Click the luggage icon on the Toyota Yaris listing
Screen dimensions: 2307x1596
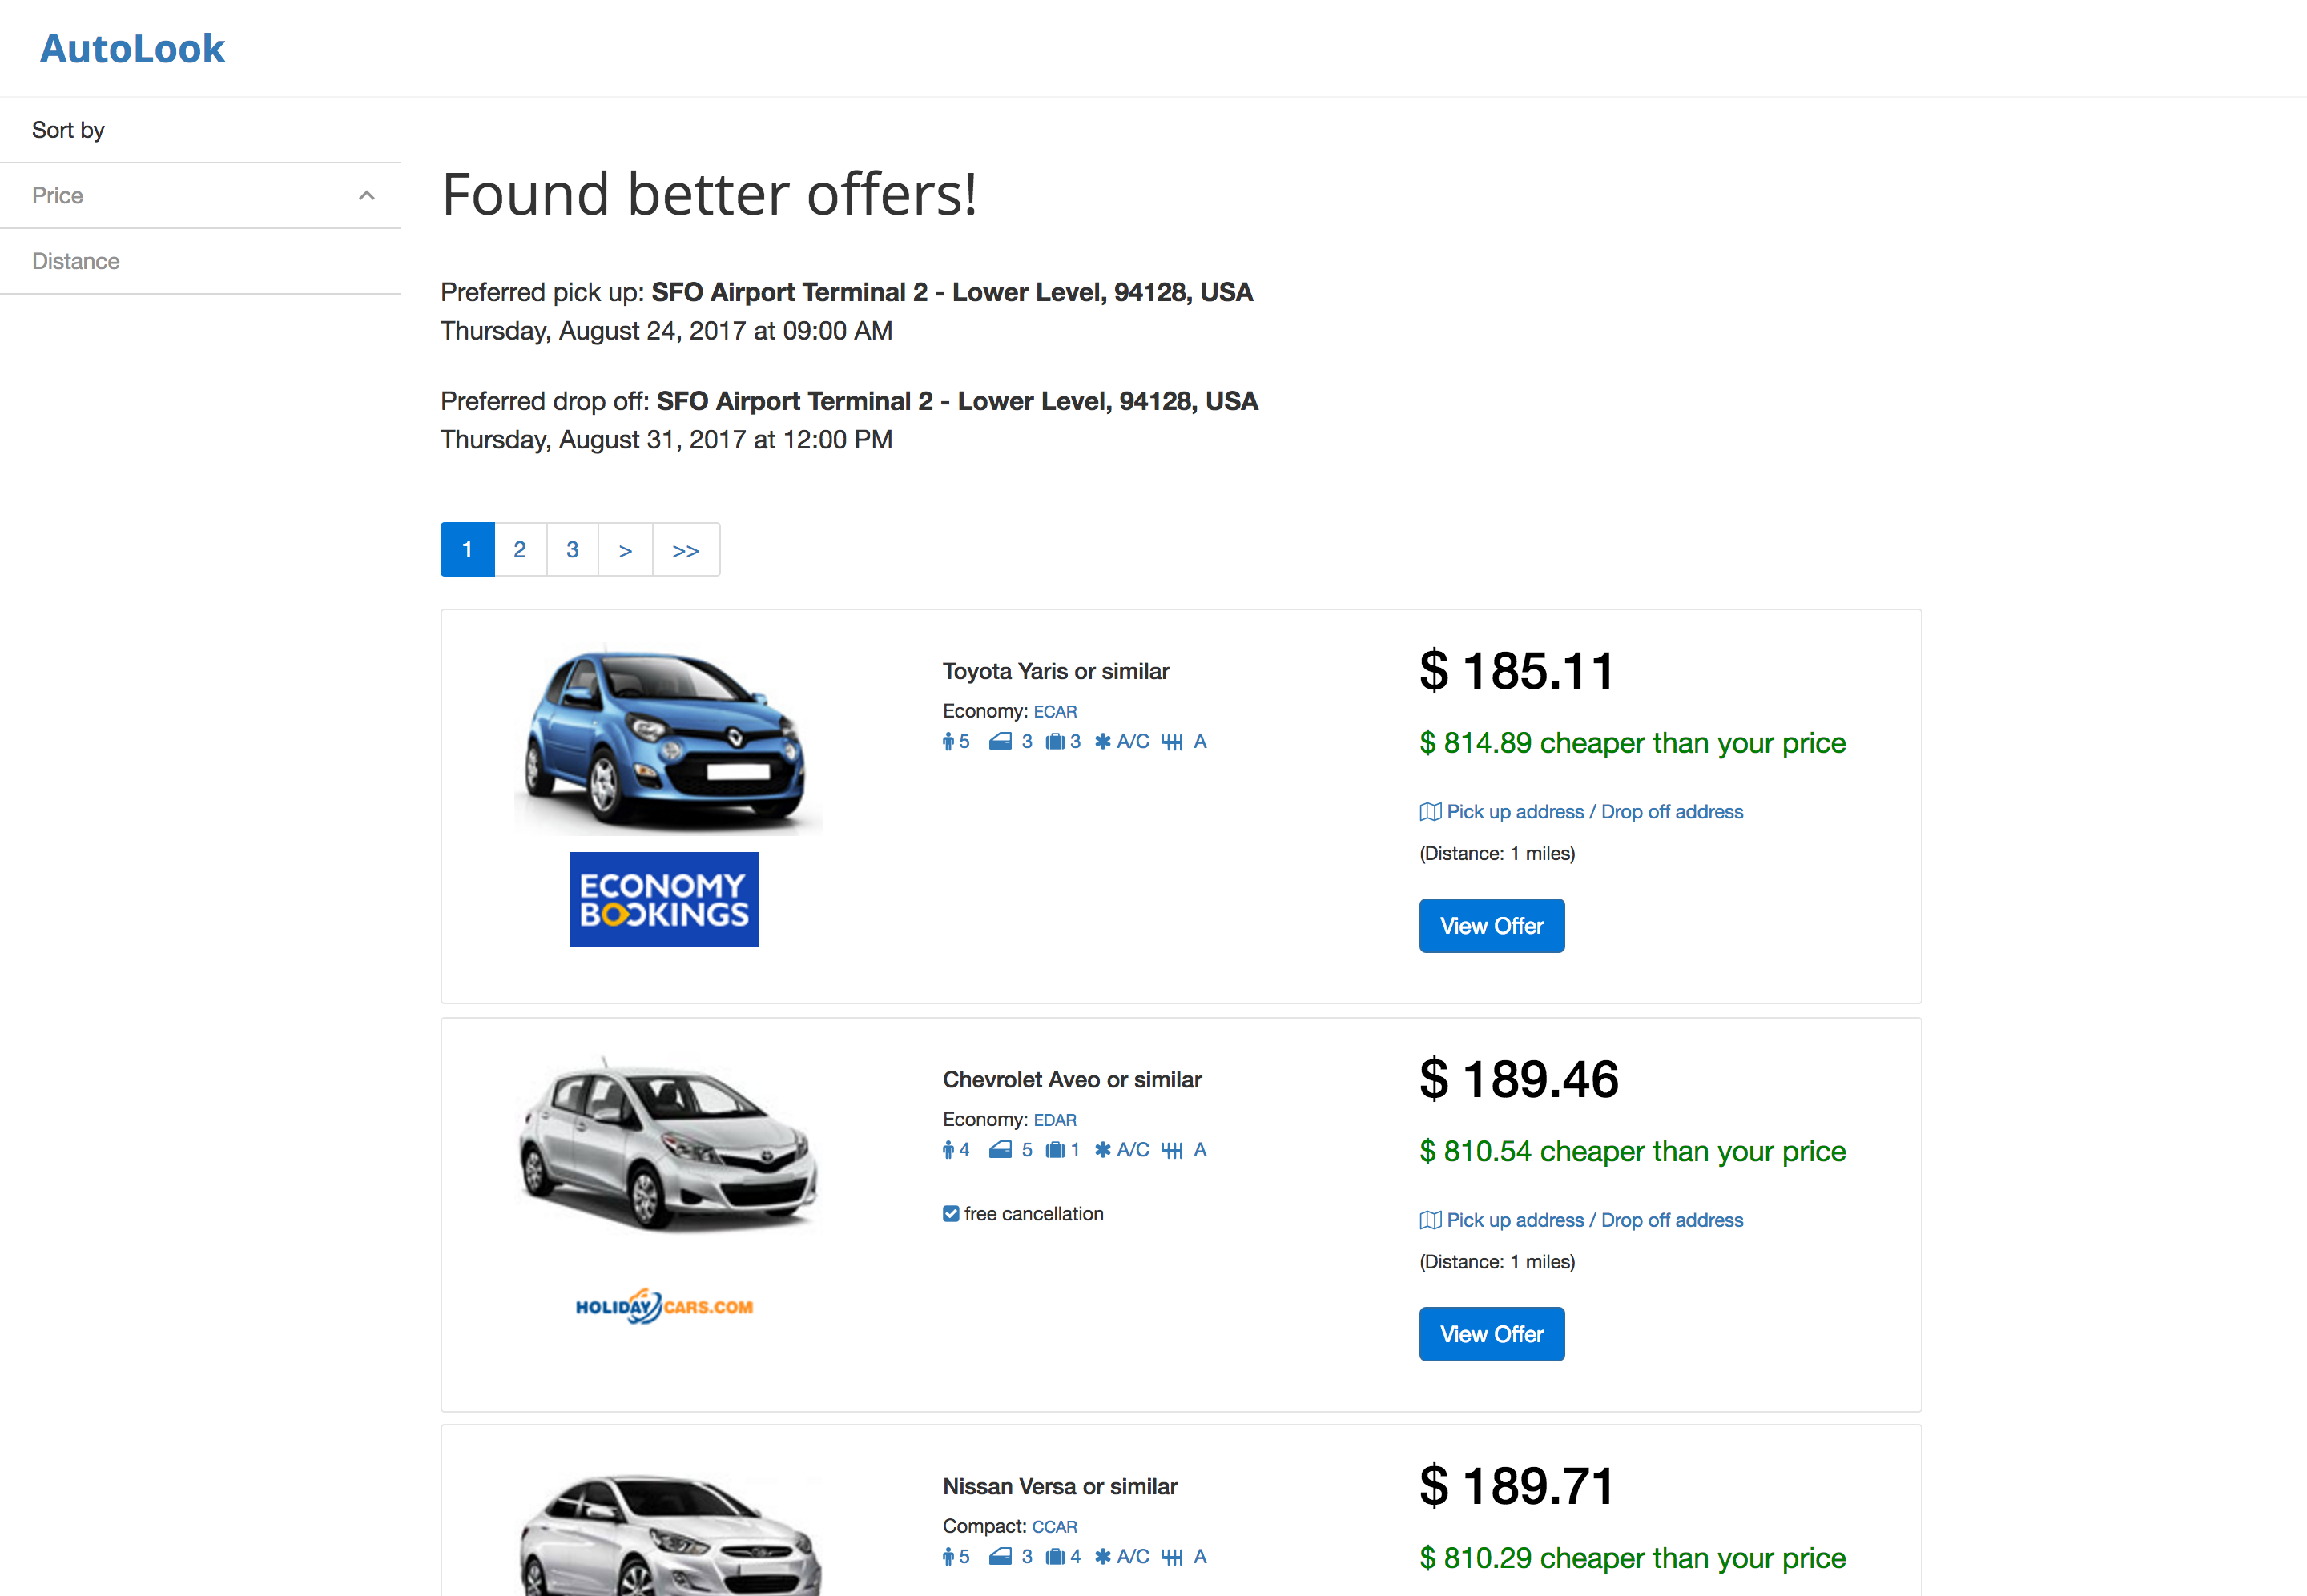[1055, 741]
